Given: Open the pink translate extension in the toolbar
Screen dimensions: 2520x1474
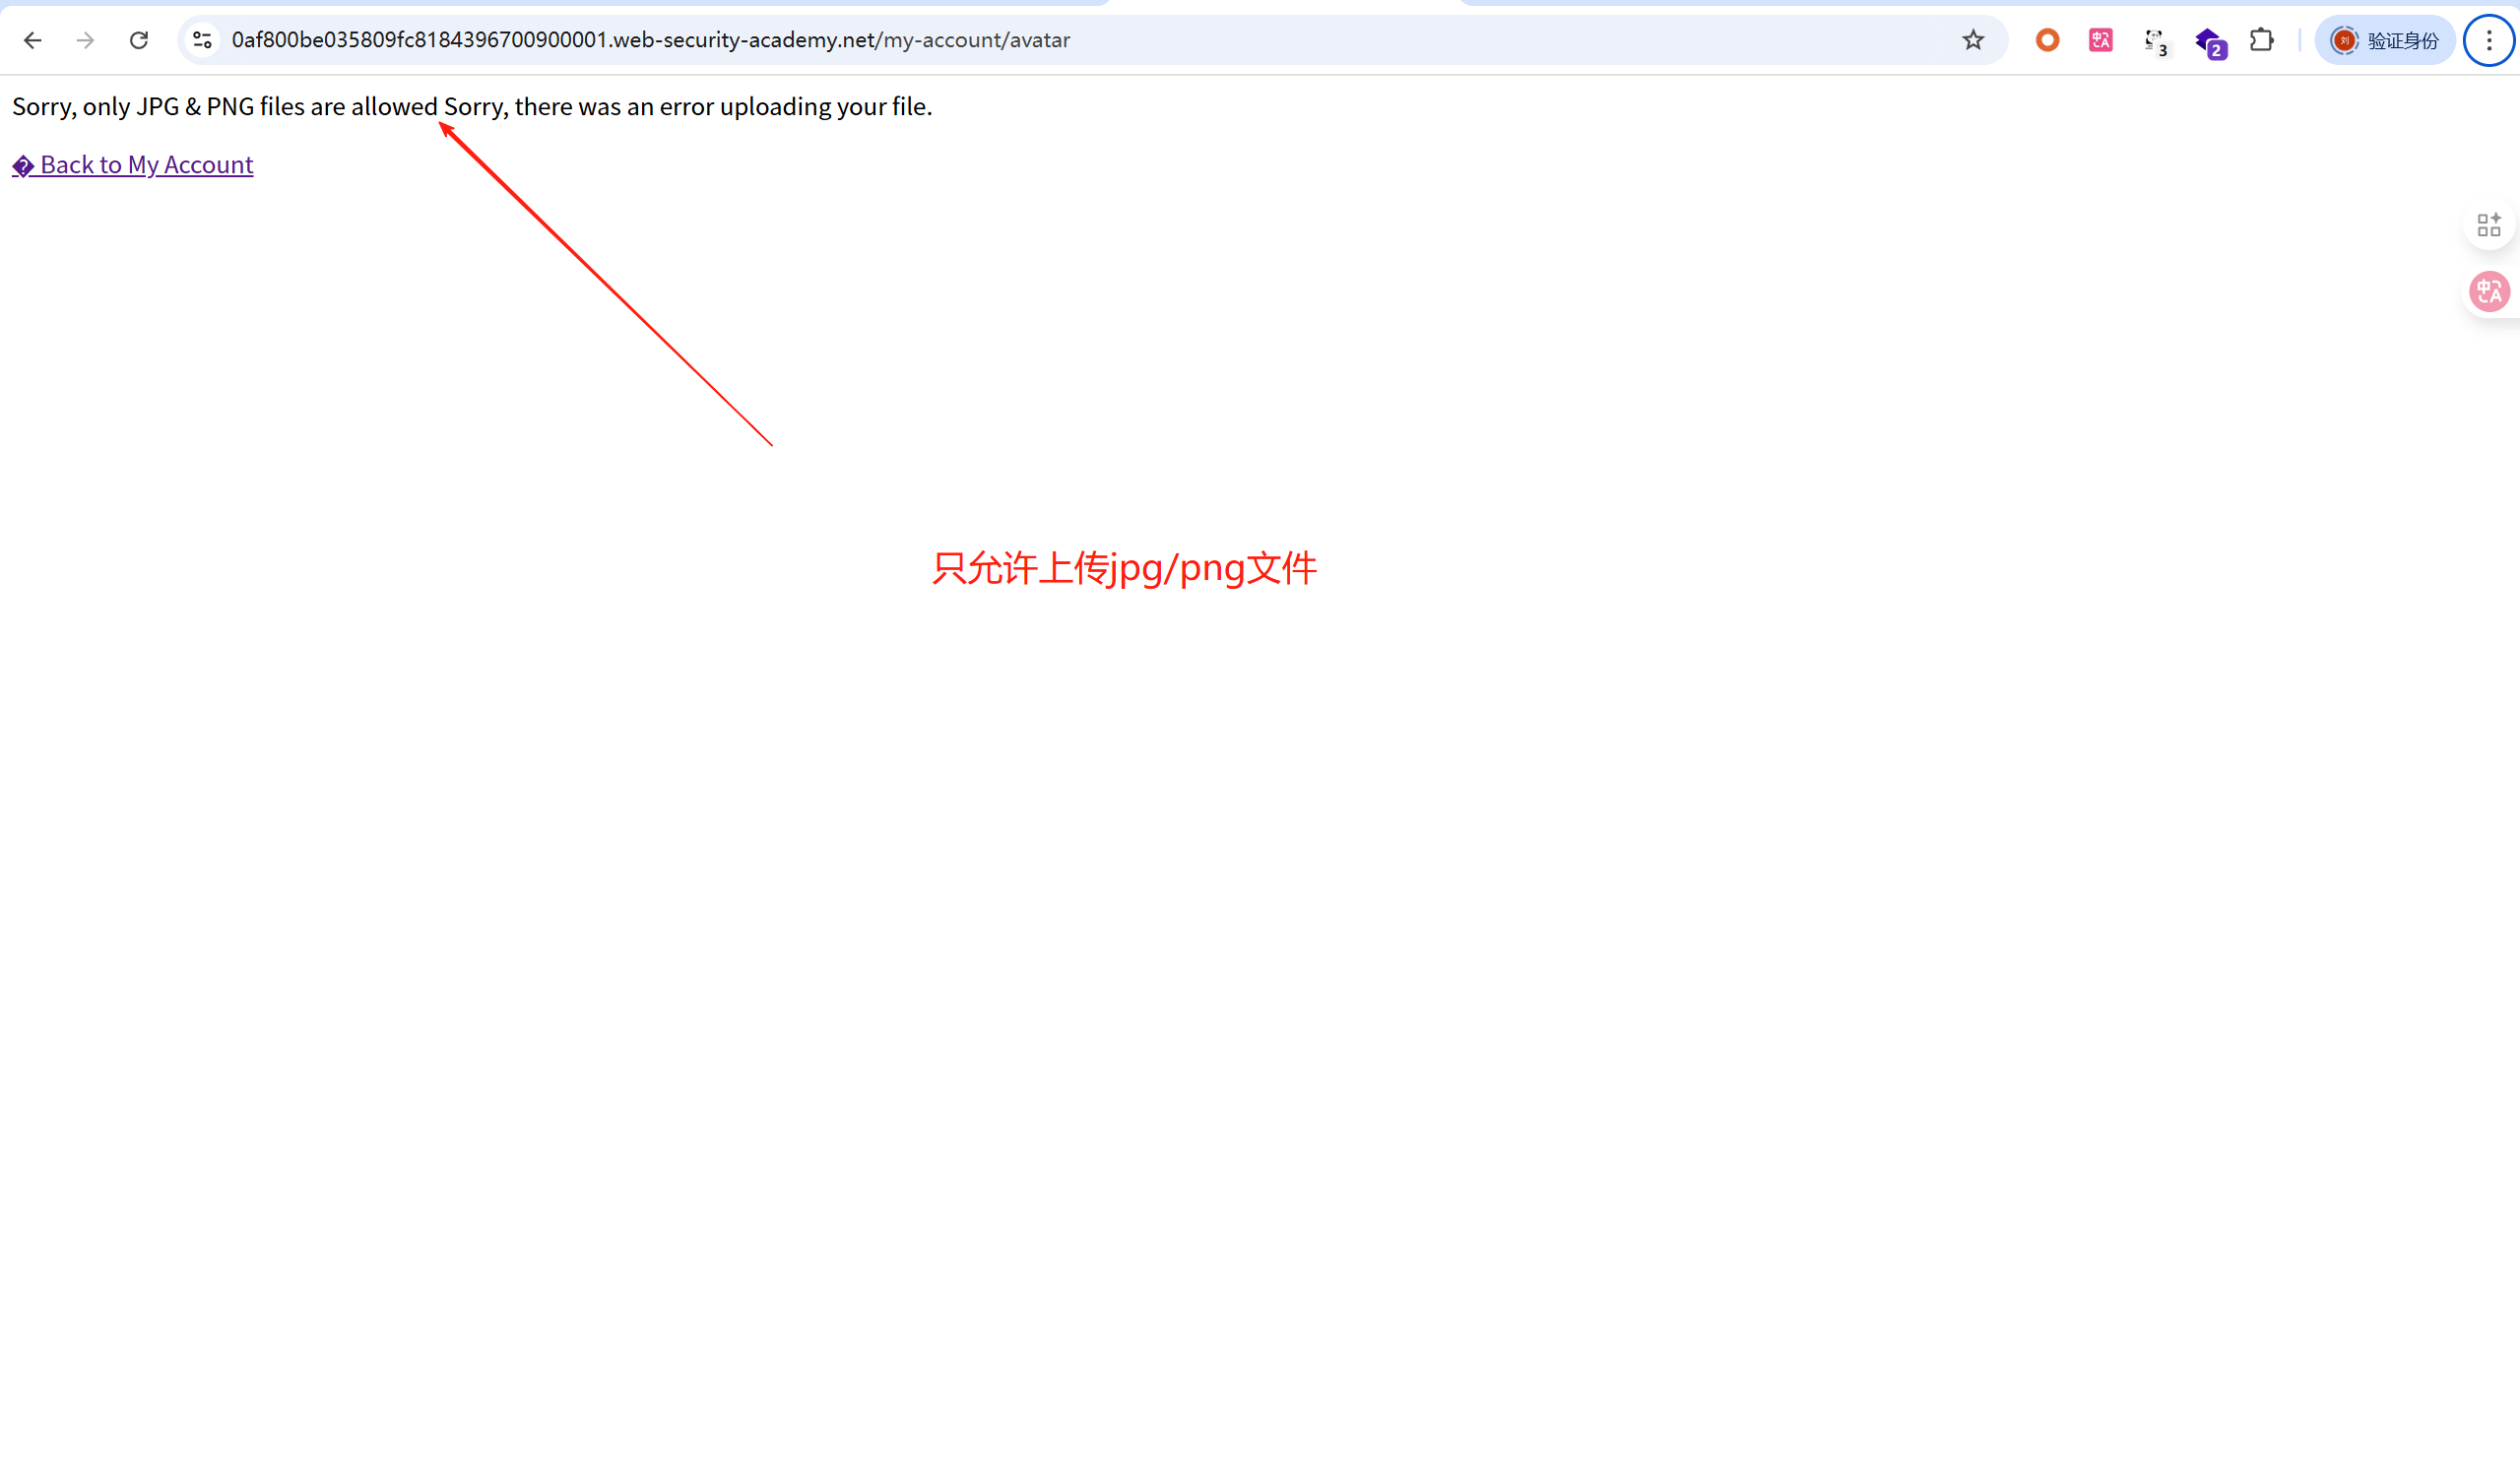Looking at the screenshot, I should pyautogui.click(x=2100, y=40).
